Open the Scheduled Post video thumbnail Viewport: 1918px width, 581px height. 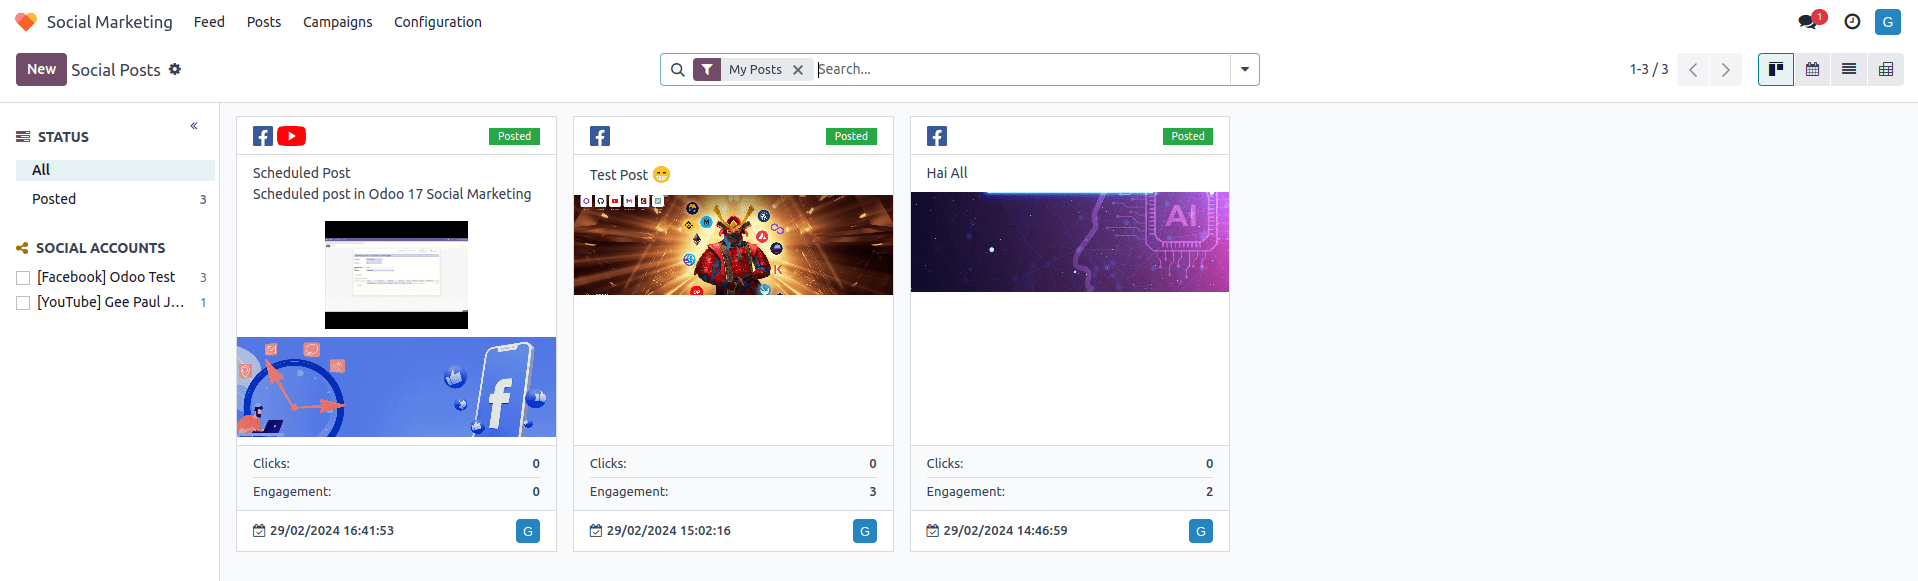click(x=396, y=275)
